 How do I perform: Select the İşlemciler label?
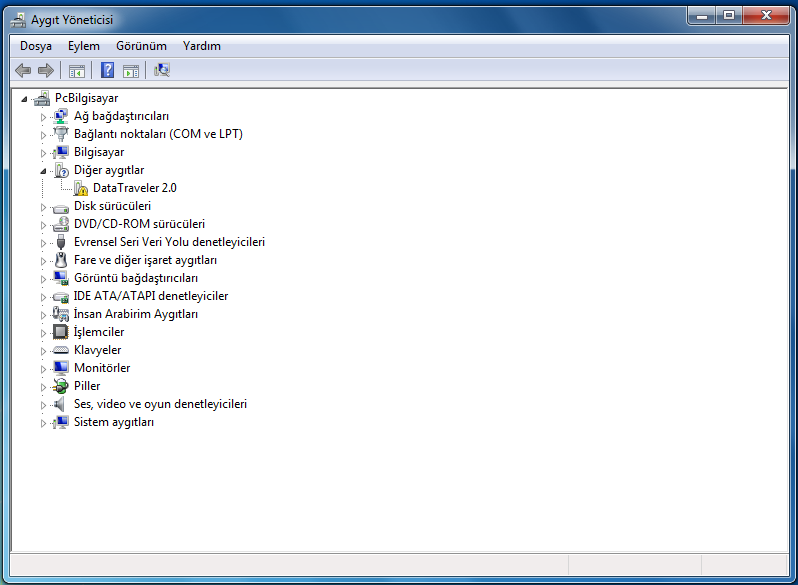[x=99, y=332]
